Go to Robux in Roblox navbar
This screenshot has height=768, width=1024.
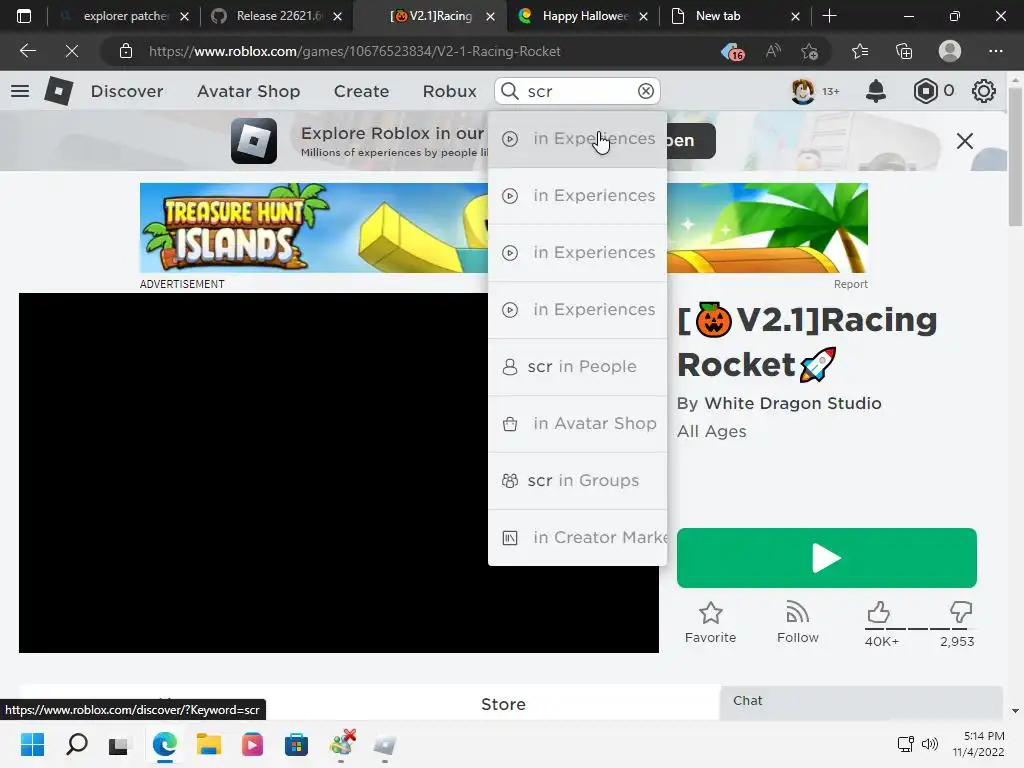pos(449,91)
